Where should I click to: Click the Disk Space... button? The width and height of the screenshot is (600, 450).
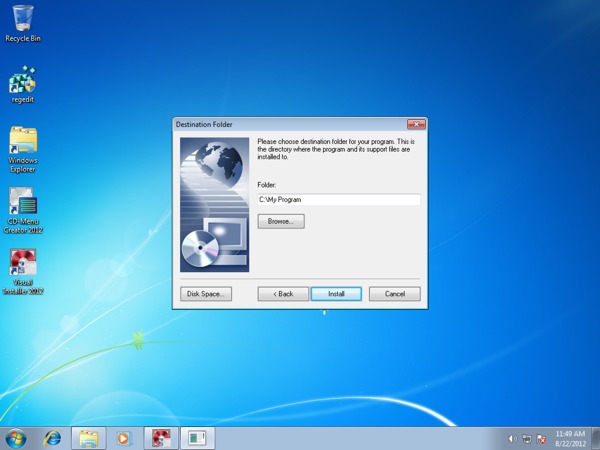pos(206,294)
